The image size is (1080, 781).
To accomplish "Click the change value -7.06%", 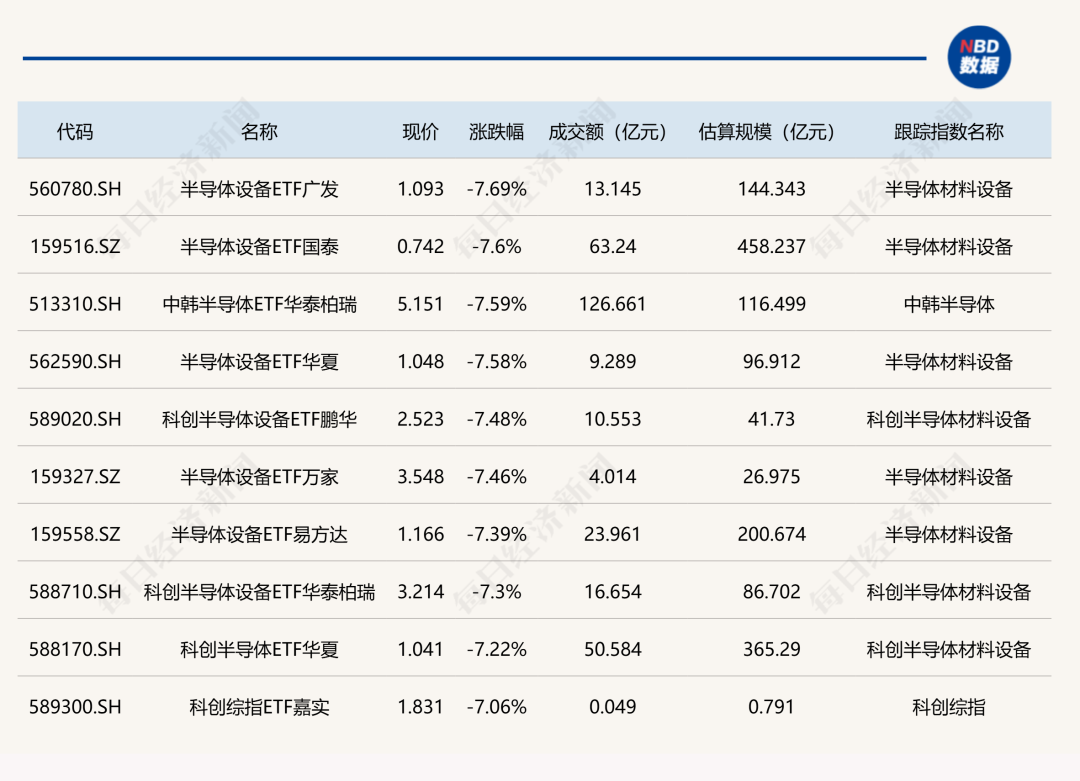I will 496,707.
